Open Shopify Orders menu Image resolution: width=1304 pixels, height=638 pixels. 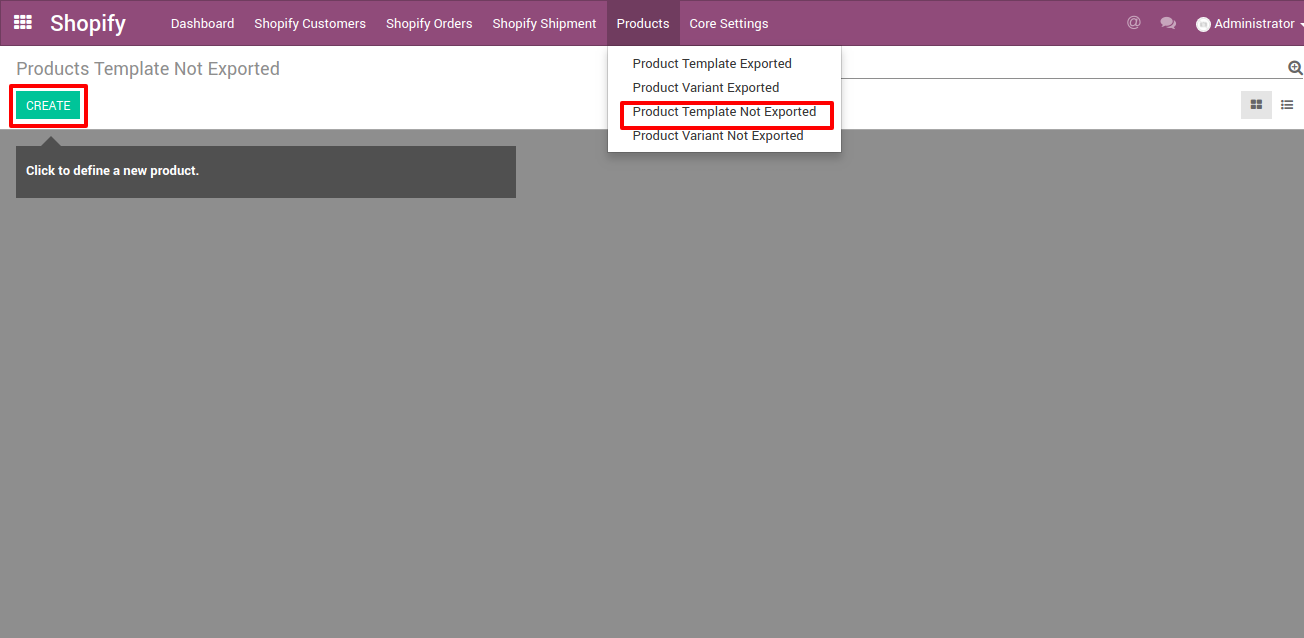[429, 23]
